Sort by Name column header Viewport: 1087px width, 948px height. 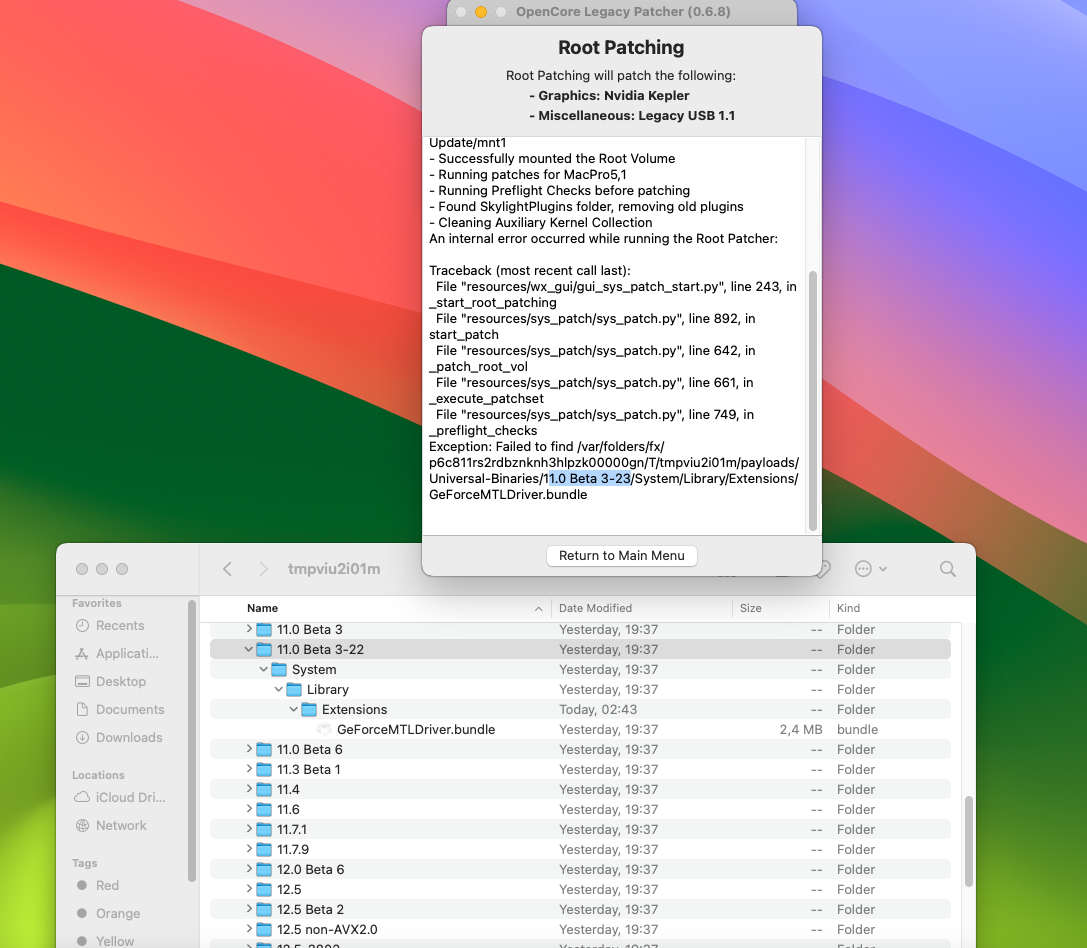[262, 608]
